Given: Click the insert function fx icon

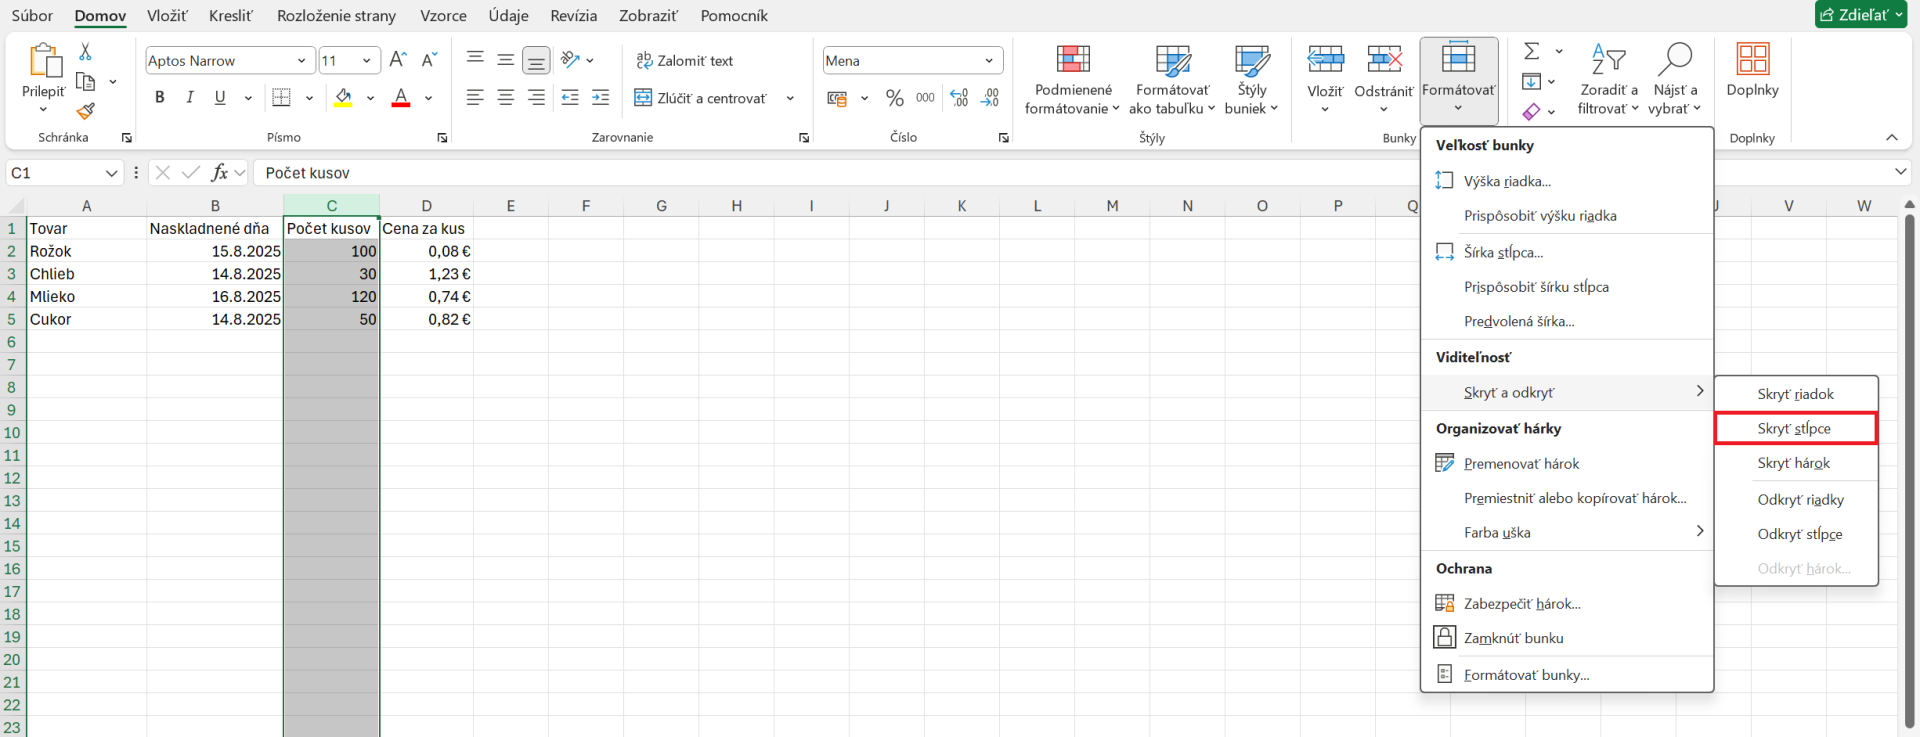Looking at the screenshot, I should coord(220,173).
